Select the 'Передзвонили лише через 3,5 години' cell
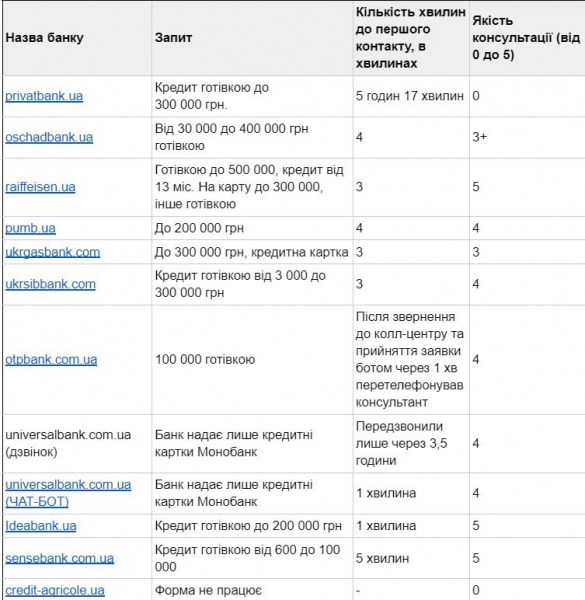Image resolution: width=585 pixels, height=600 pixels. click(411, 443)
